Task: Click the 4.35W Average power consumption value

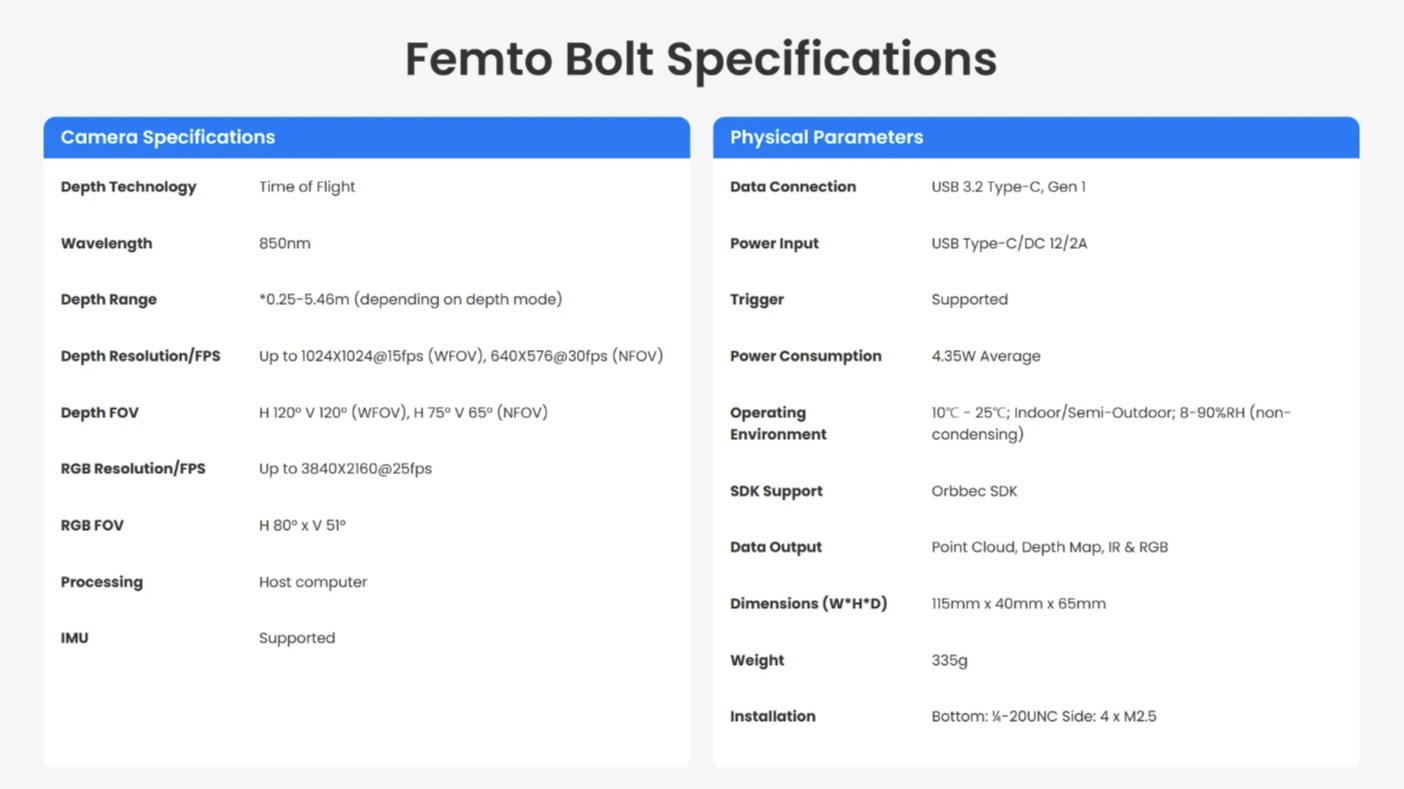Action: pos(985,356)
